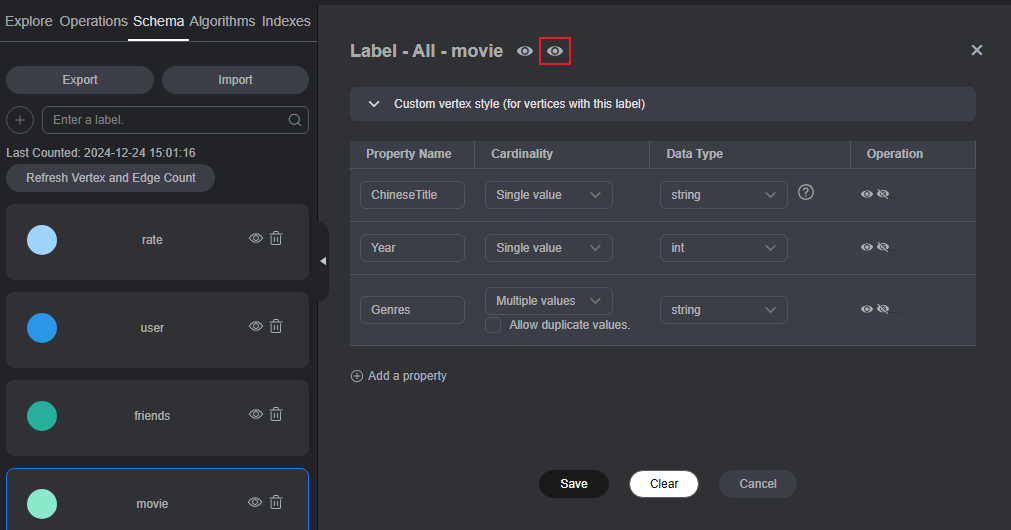Delete the movie label
This screenshot has width=1011, height=530.
[276, 502]
